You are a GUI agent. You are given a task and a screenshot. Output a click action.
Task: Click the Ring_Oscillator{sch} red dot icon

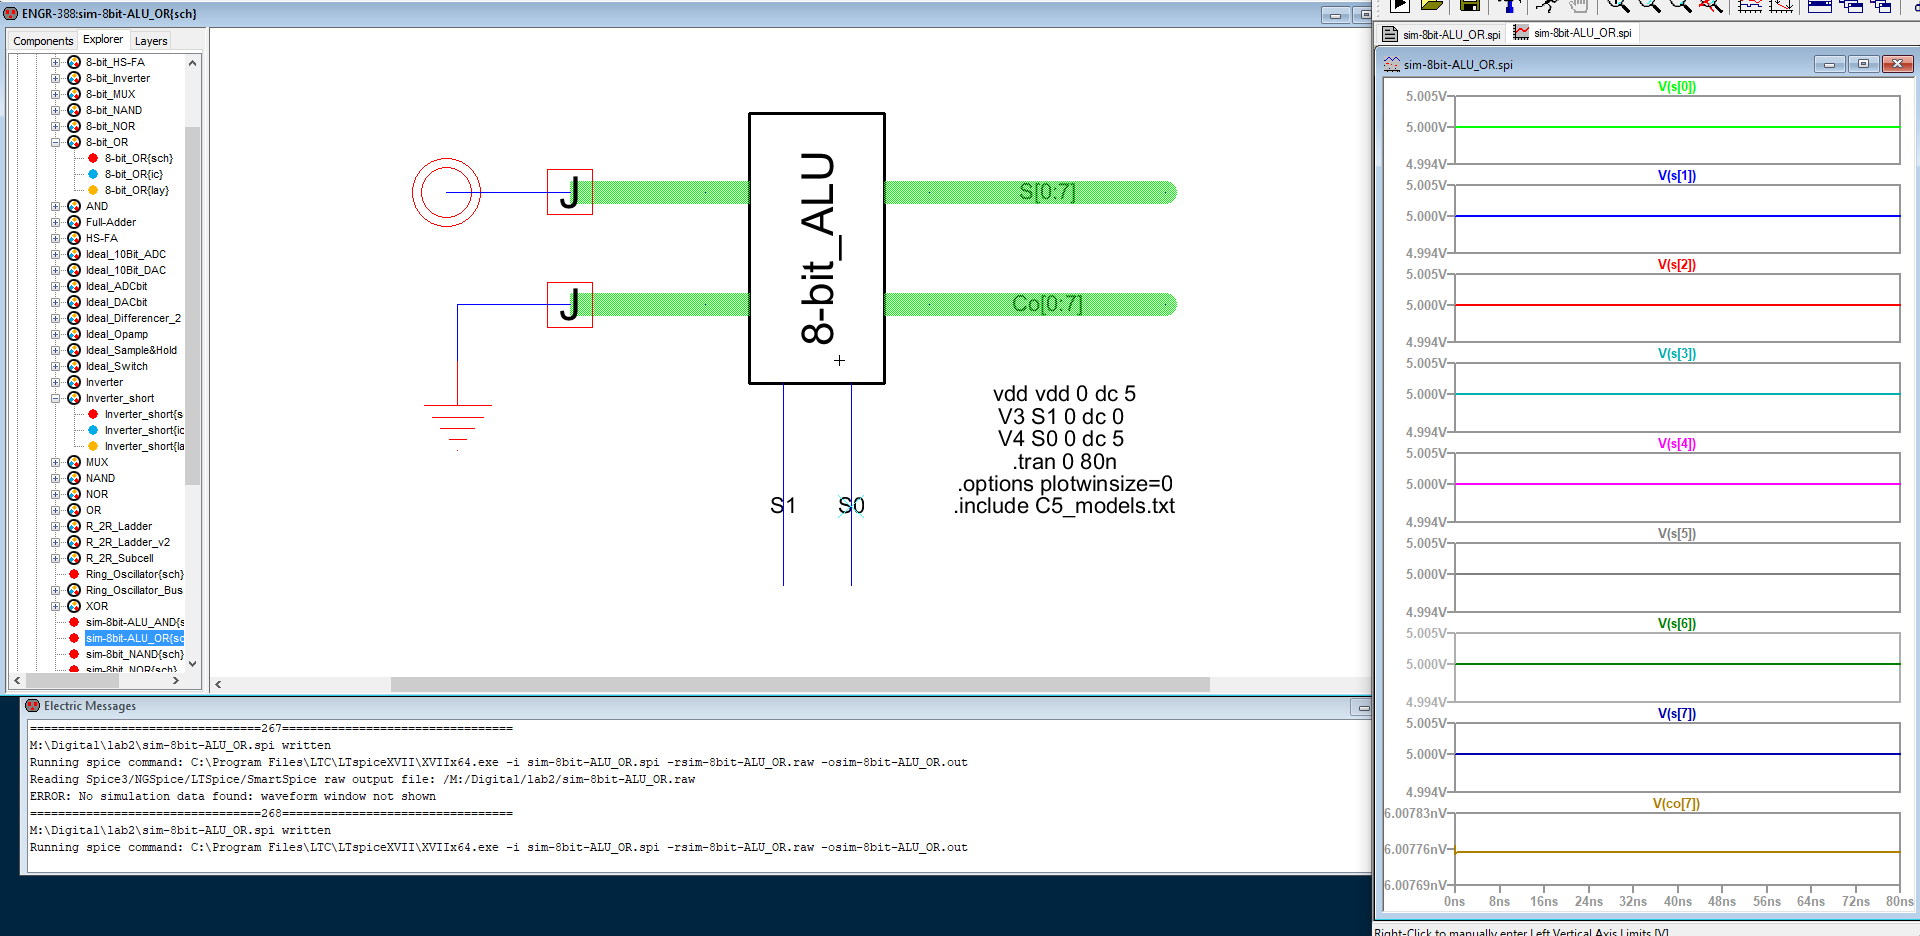pos(74,574)
